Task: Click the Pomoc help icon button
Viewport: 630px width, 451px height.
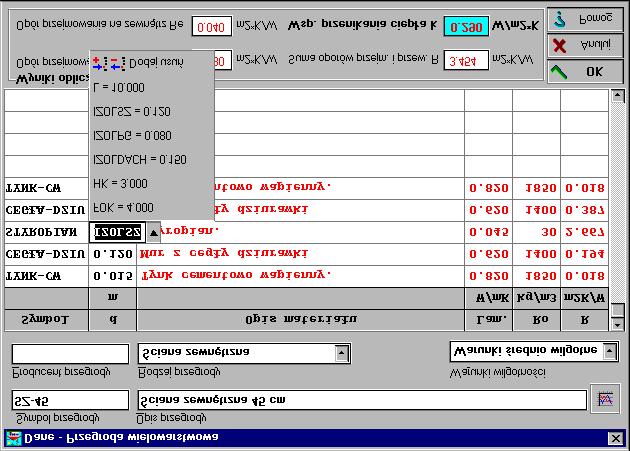Action: click(585, 19)
